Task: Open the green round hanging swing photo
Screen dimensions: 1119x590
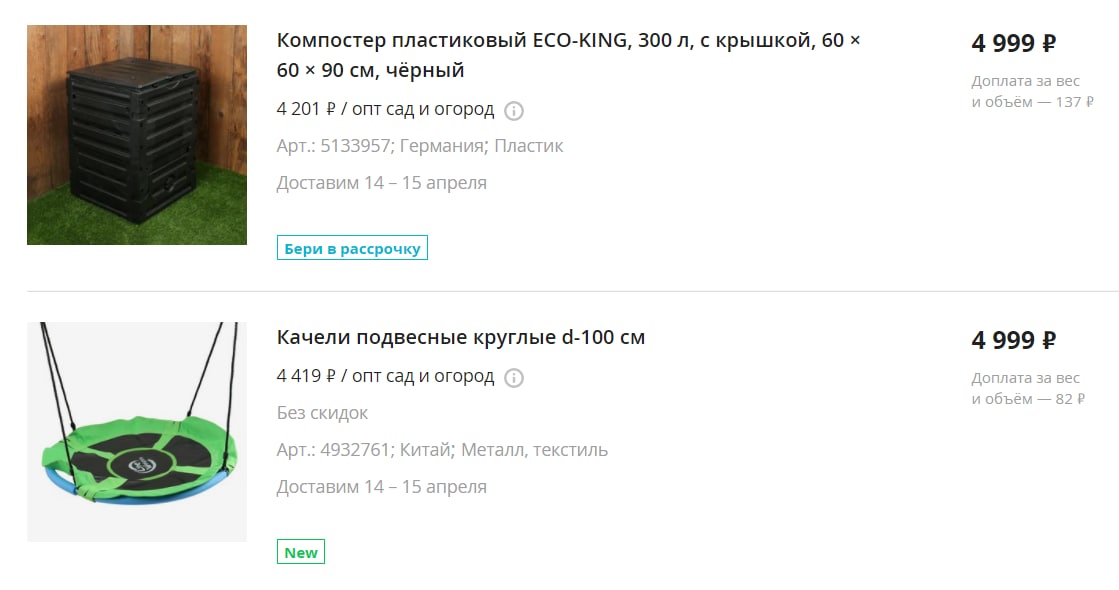Action: 137,432
